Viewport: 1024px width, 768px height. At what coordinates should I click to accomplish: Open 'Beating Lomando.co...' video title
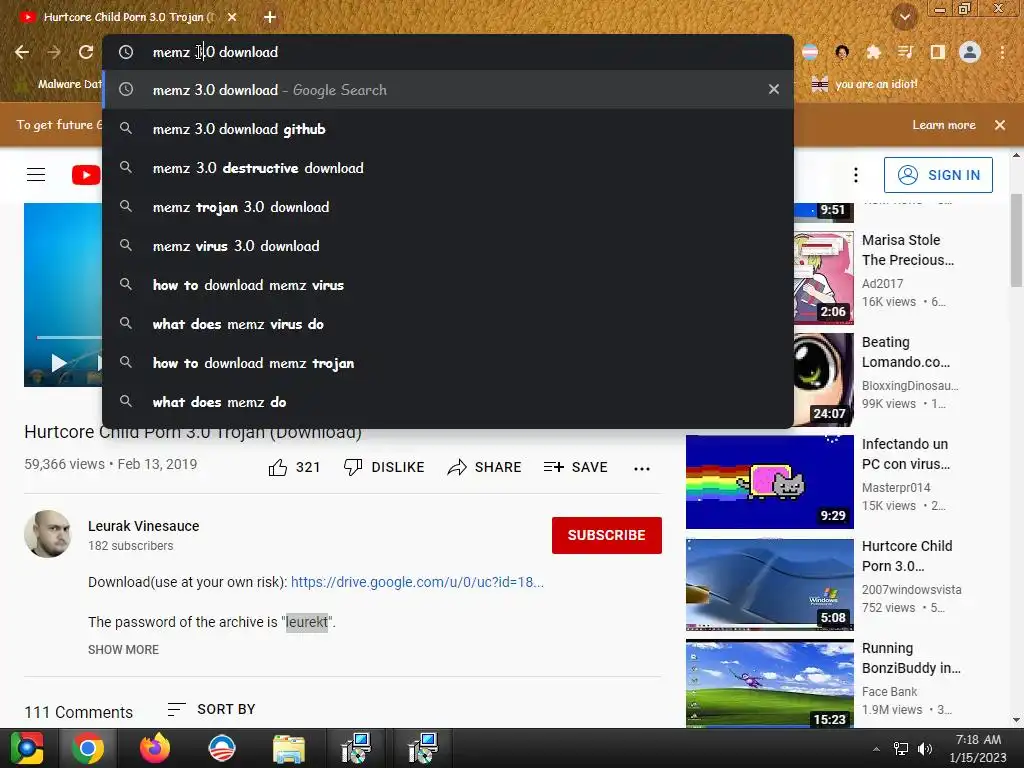point(906,352)
